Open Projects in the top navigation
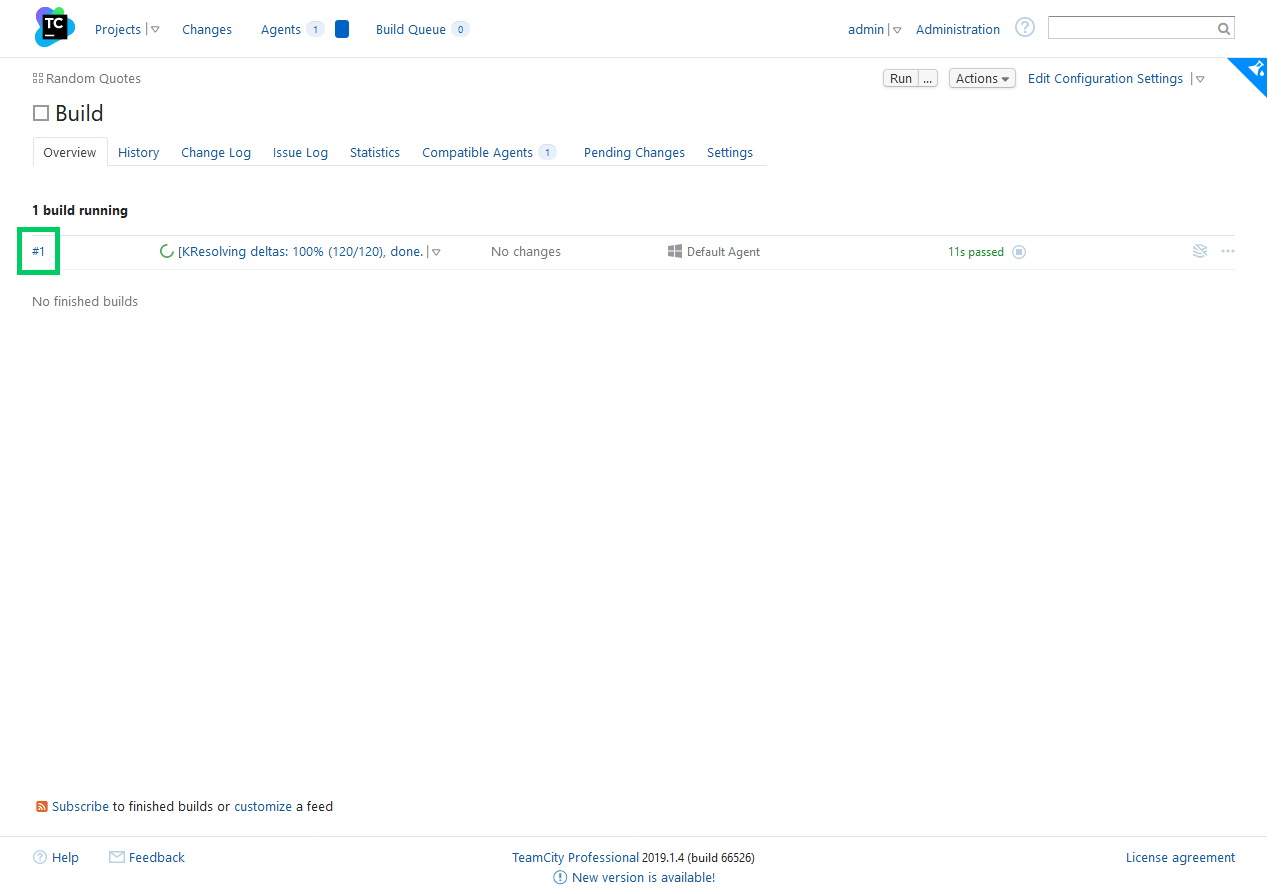 (118, 29)
